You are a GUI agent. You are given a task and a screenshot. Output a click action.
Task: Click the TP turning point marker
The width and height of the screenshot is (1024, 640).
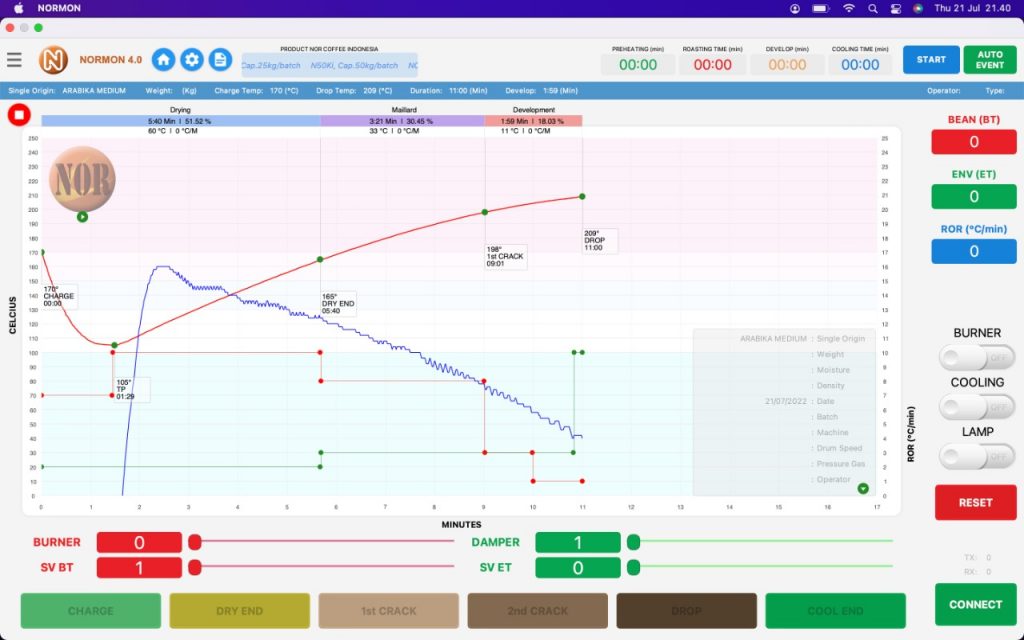[114, 345]
